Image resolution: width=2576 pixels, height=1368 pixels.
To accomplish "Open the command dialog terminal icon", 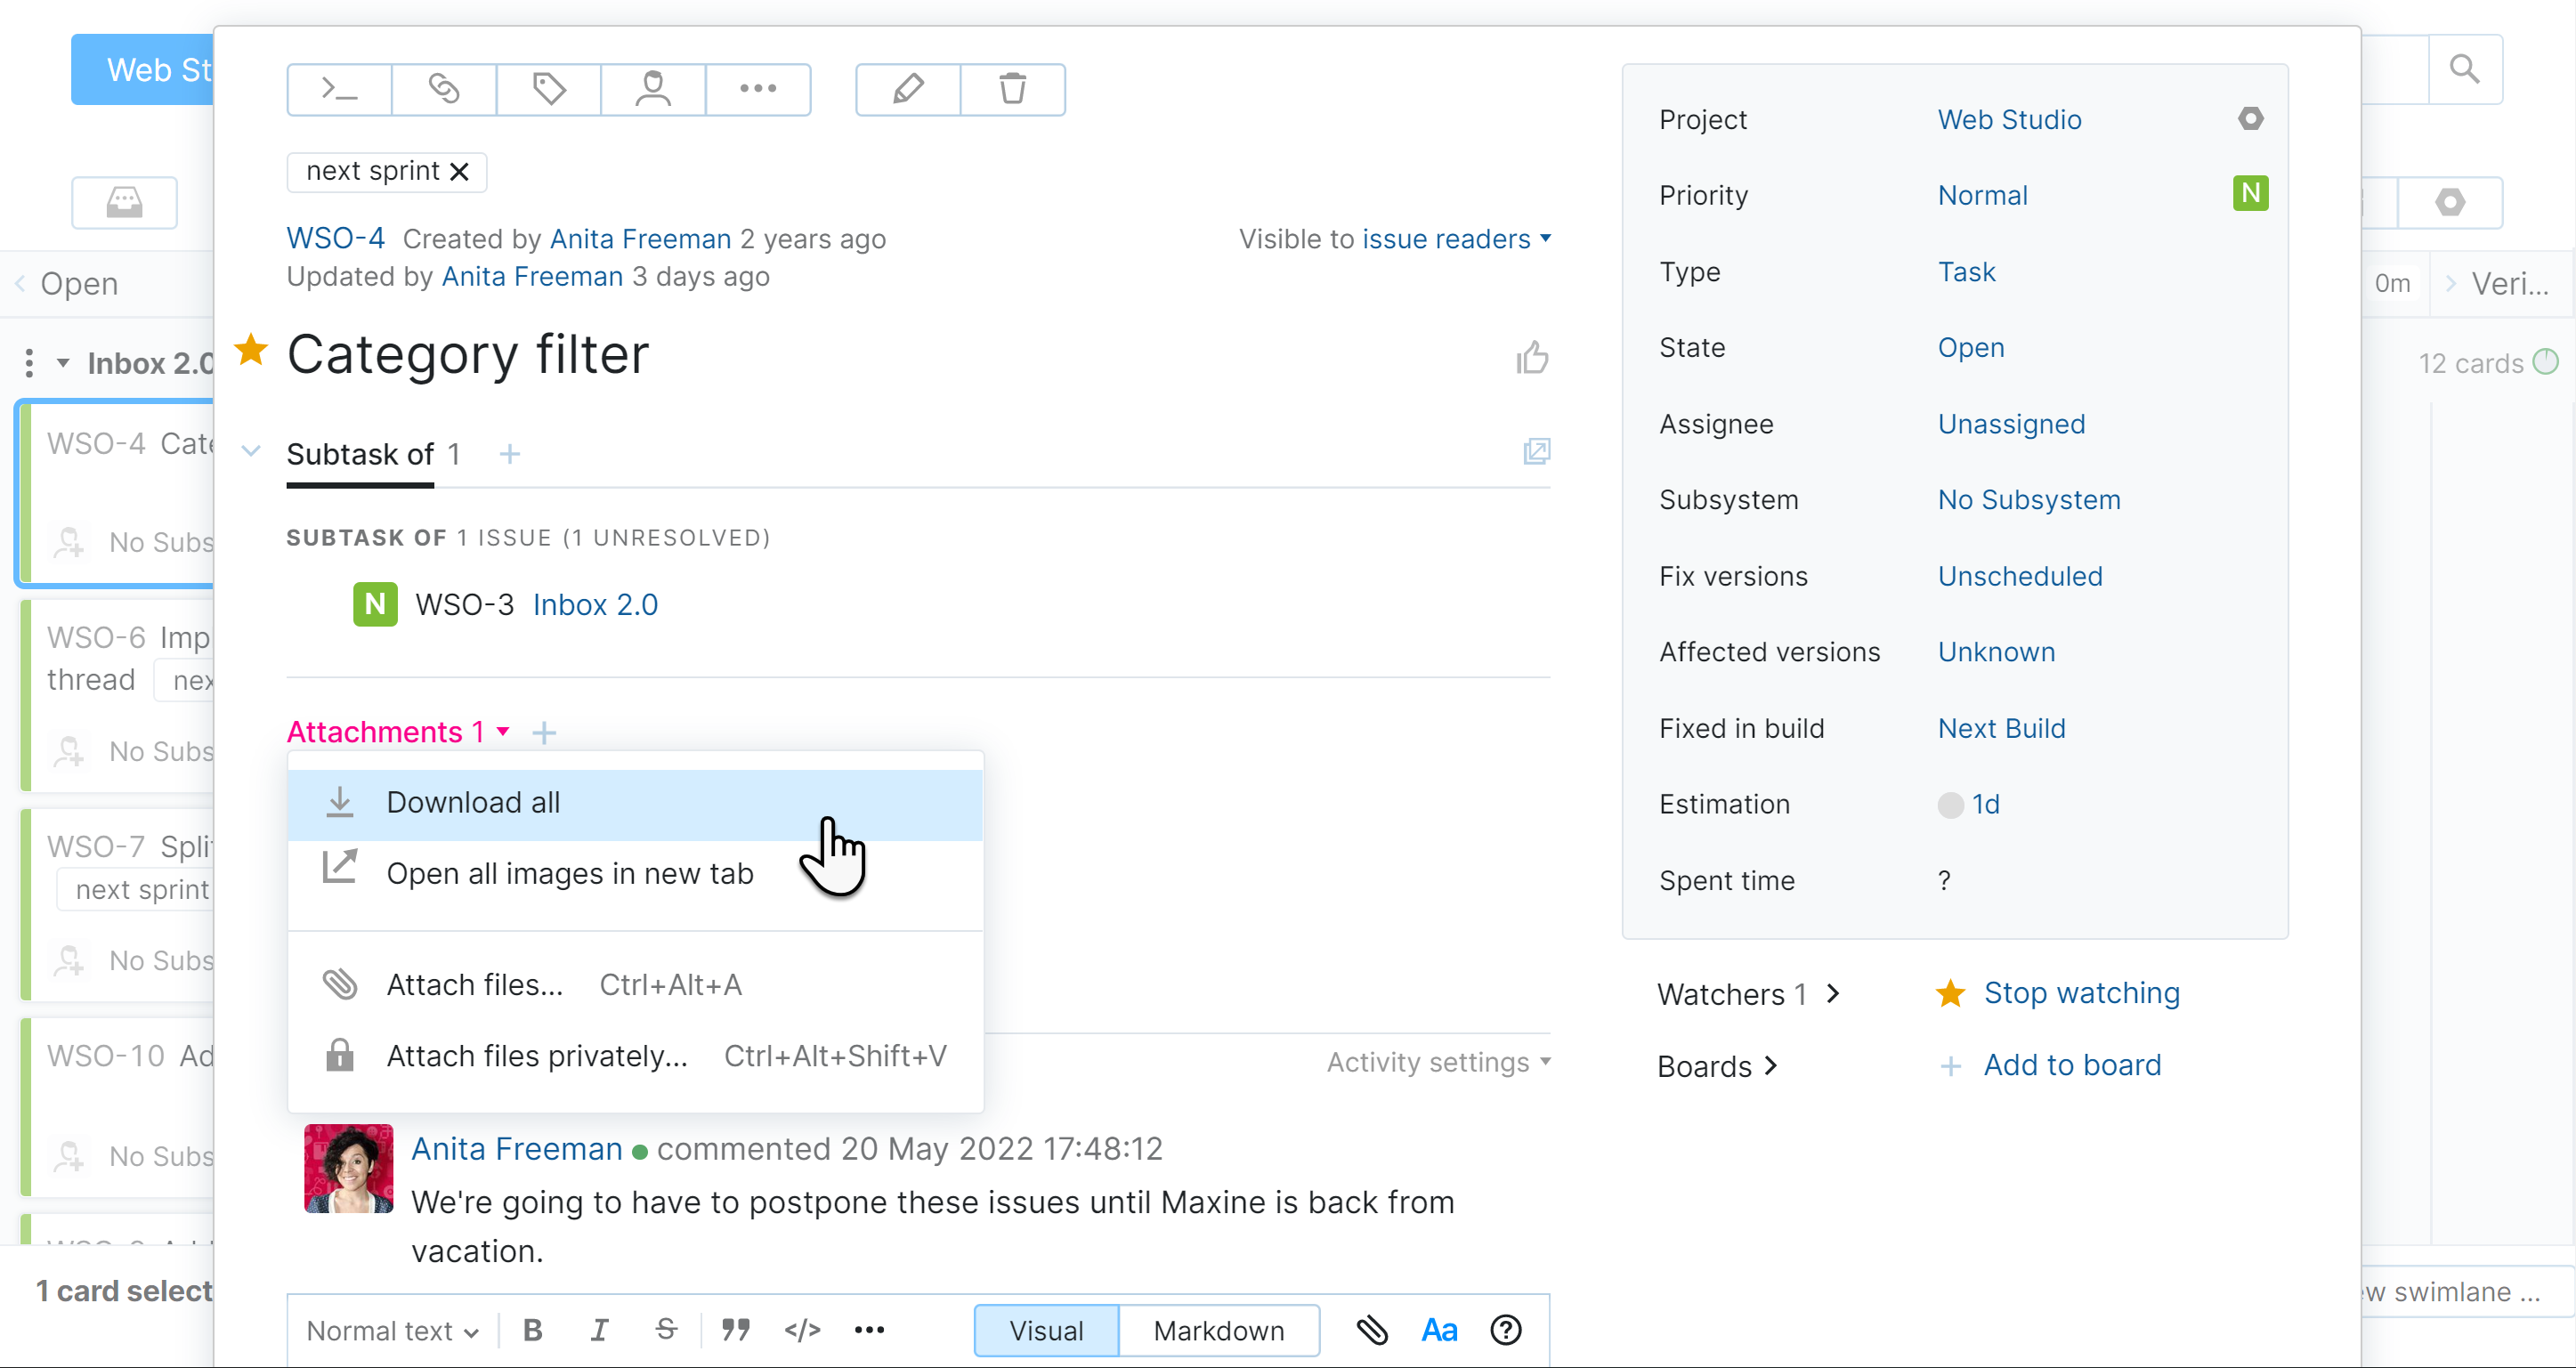I will 338,89.
